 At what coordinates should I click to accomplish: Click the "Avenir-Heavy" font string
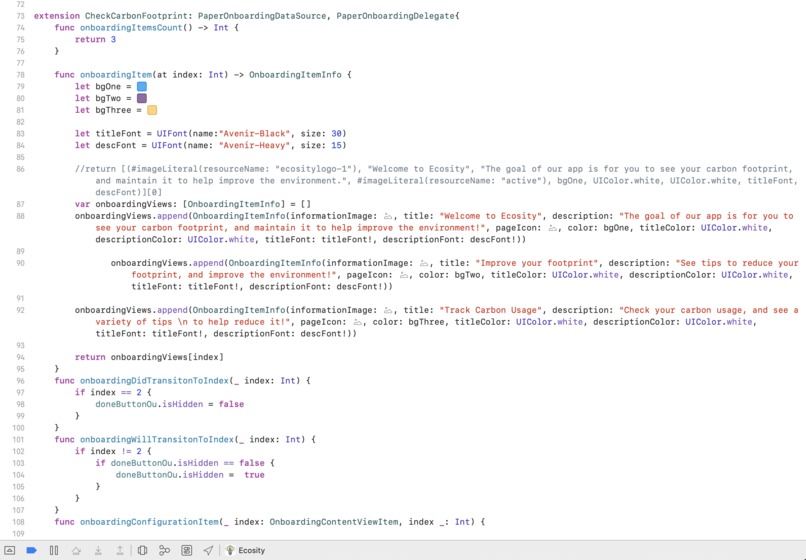tap(254, 146)
